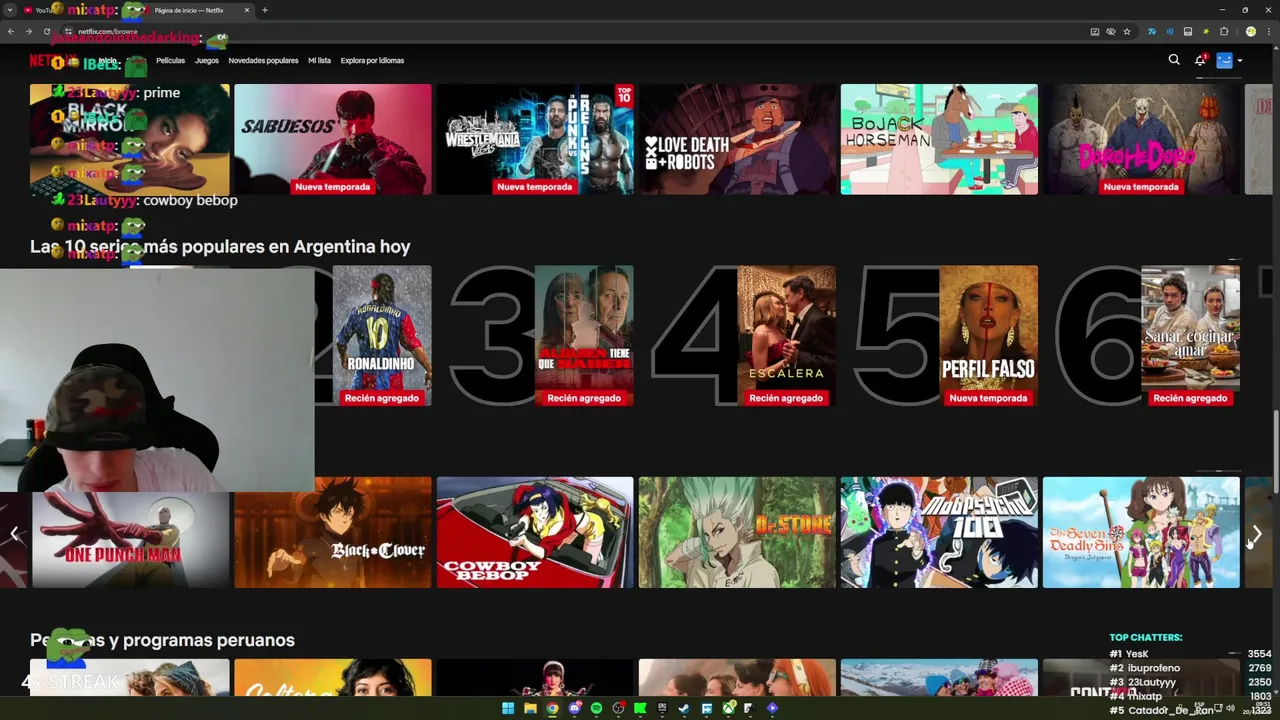Go back in browser history
Image resolution: width=1280 pixels, height=720 pixels.
coord(11,31)
